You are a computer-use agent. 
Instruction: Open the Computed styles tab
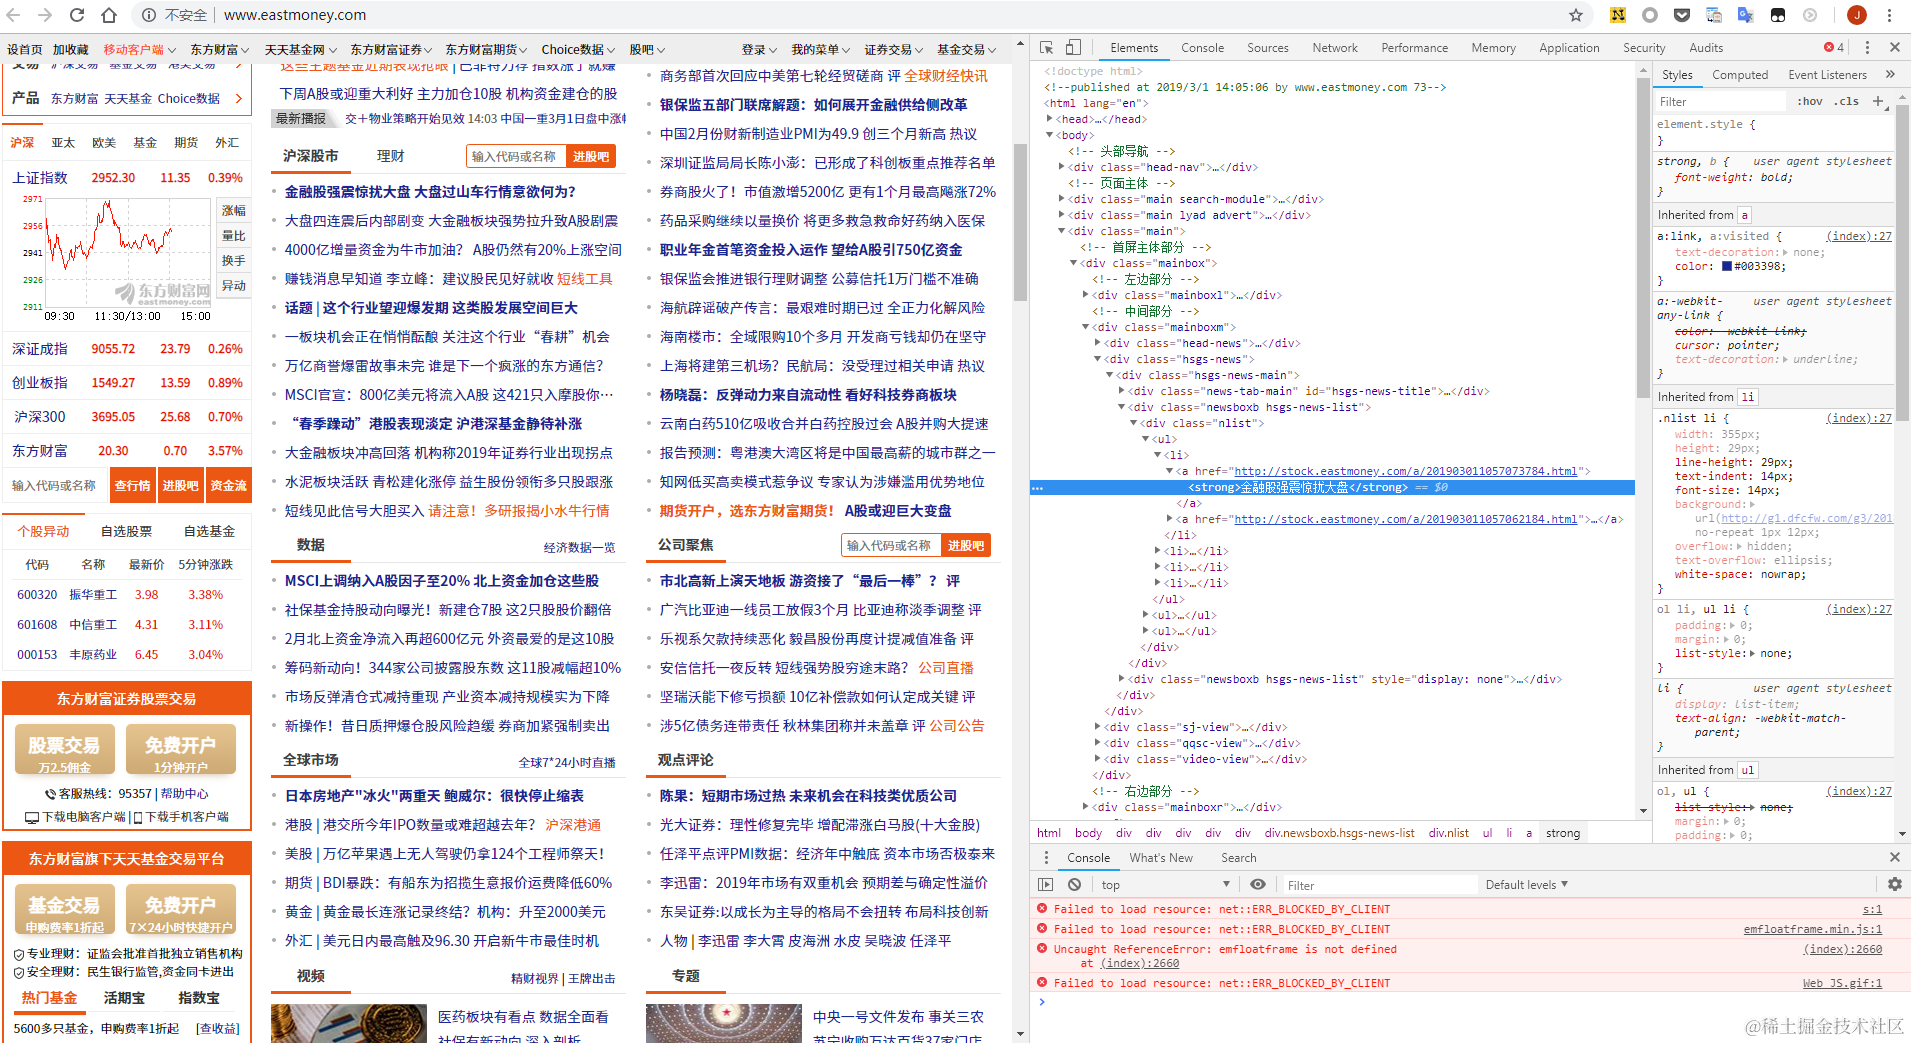coord(1740,75)
